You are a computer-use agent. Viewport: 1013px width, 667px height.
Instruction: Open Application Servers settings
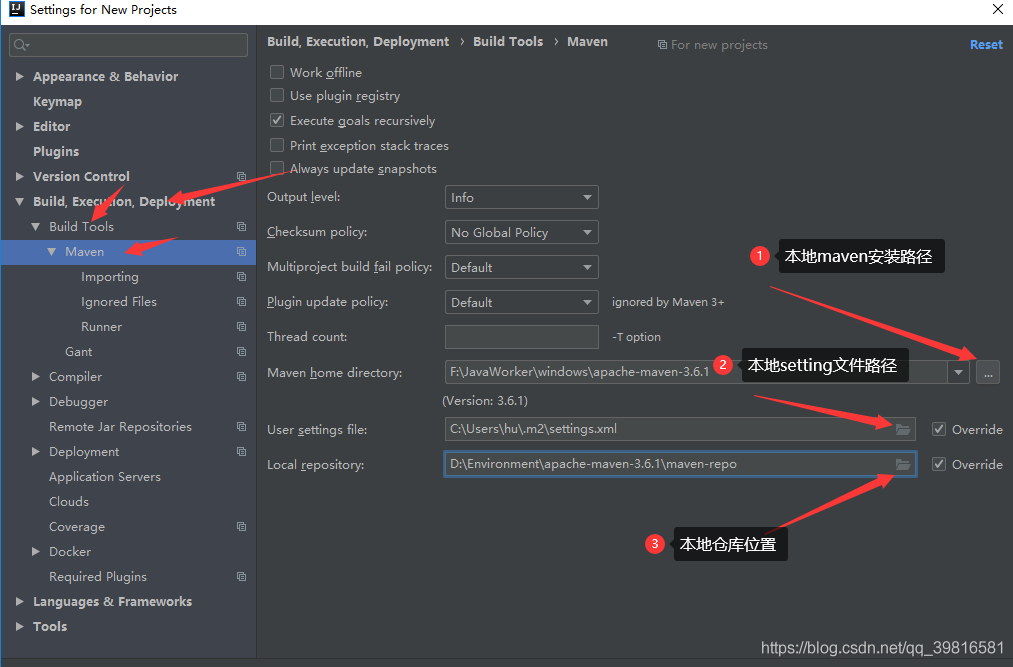tap(105, 476)
